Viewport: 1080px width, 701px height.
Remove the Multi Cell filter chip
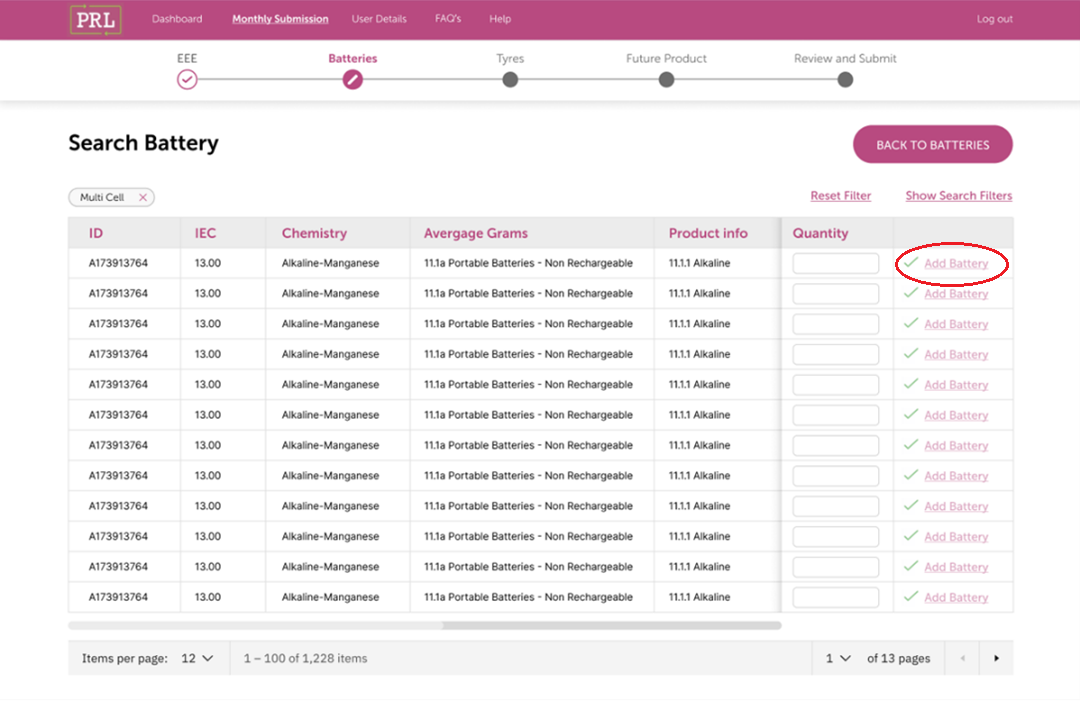[x=143, y=198]
